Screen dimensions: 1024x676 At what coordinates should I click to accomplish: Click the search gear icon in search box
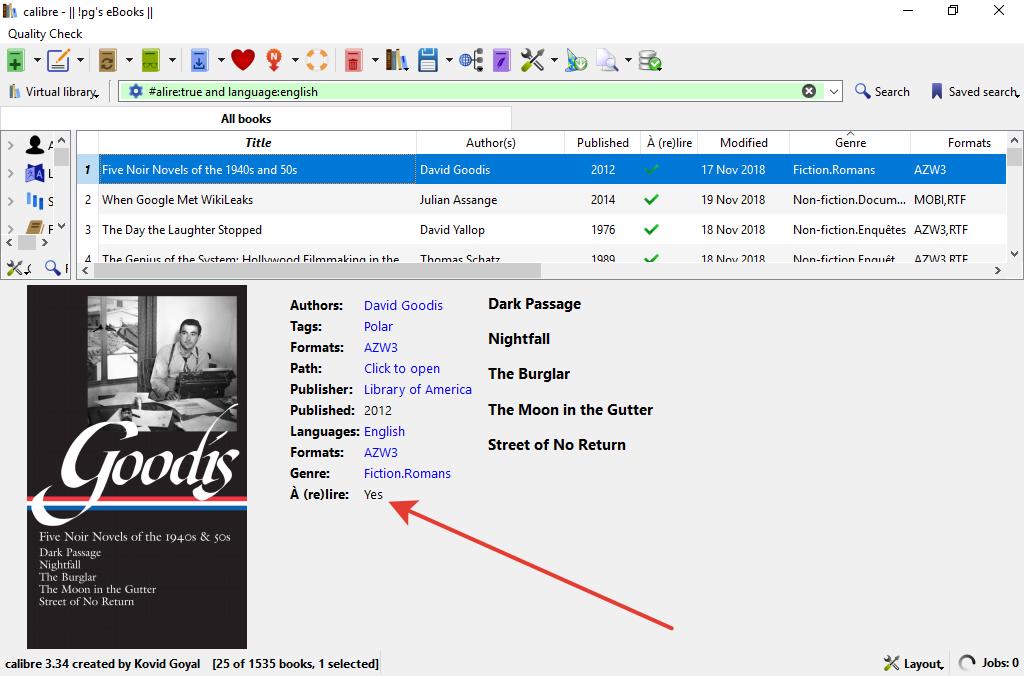click(x=135, y=91)
